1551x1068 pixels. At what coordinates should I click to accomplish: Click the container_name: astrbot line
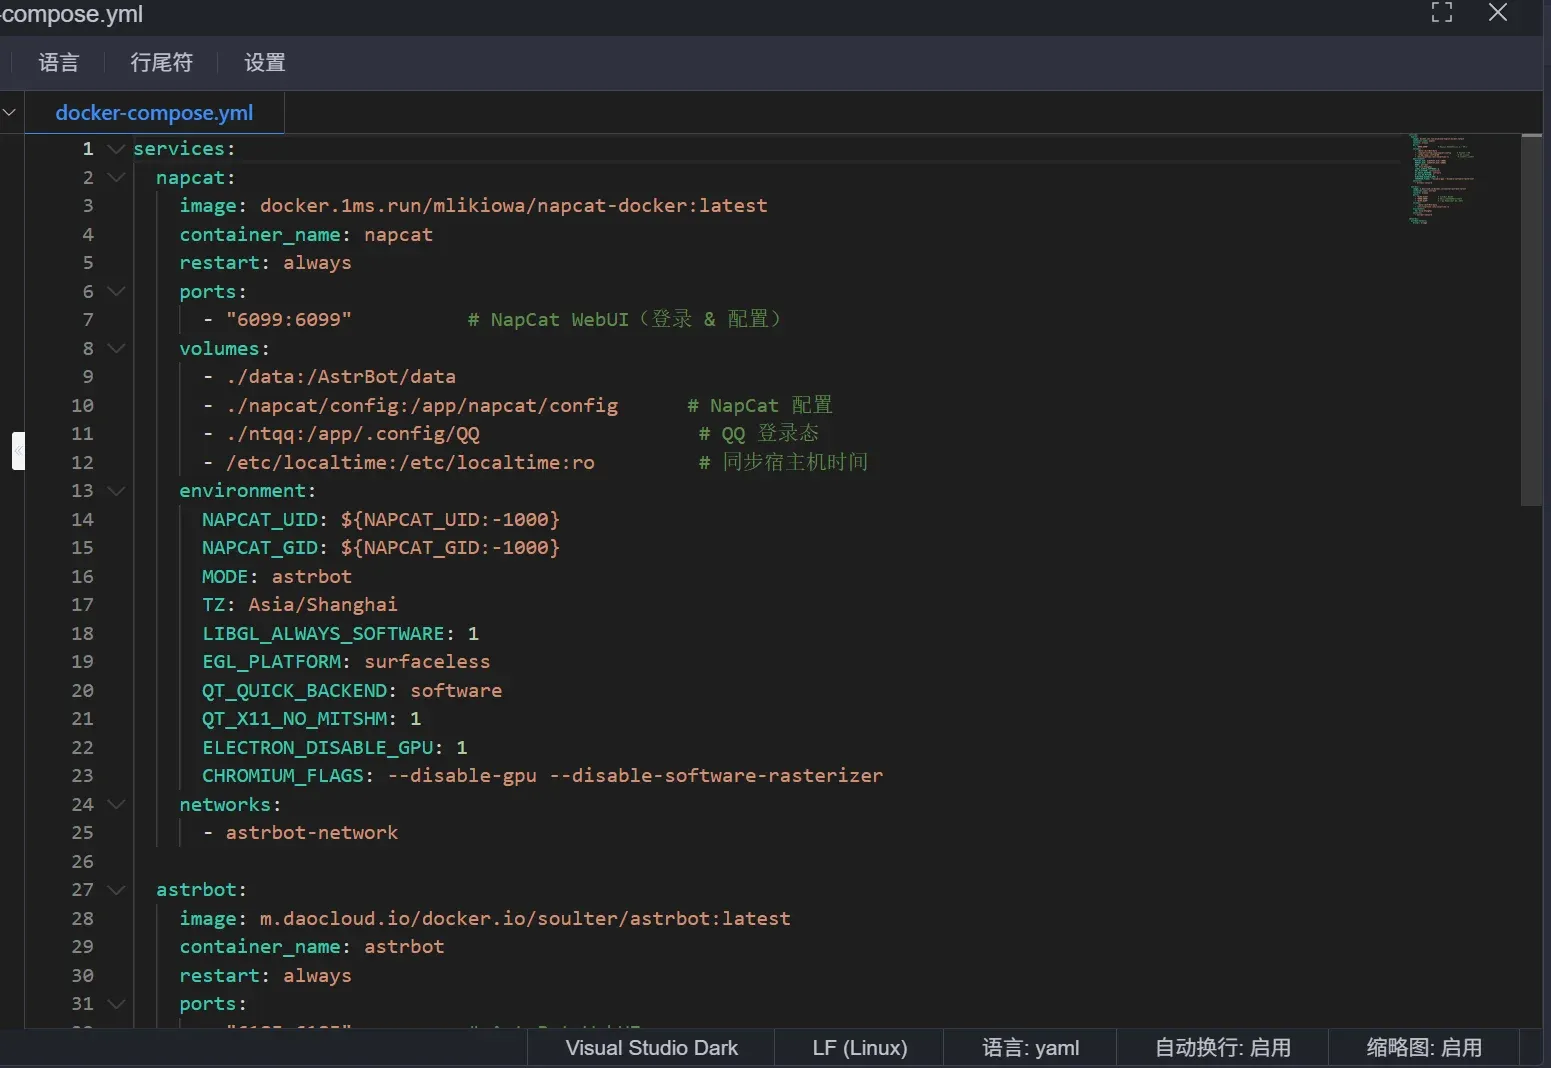coord(312,947)
